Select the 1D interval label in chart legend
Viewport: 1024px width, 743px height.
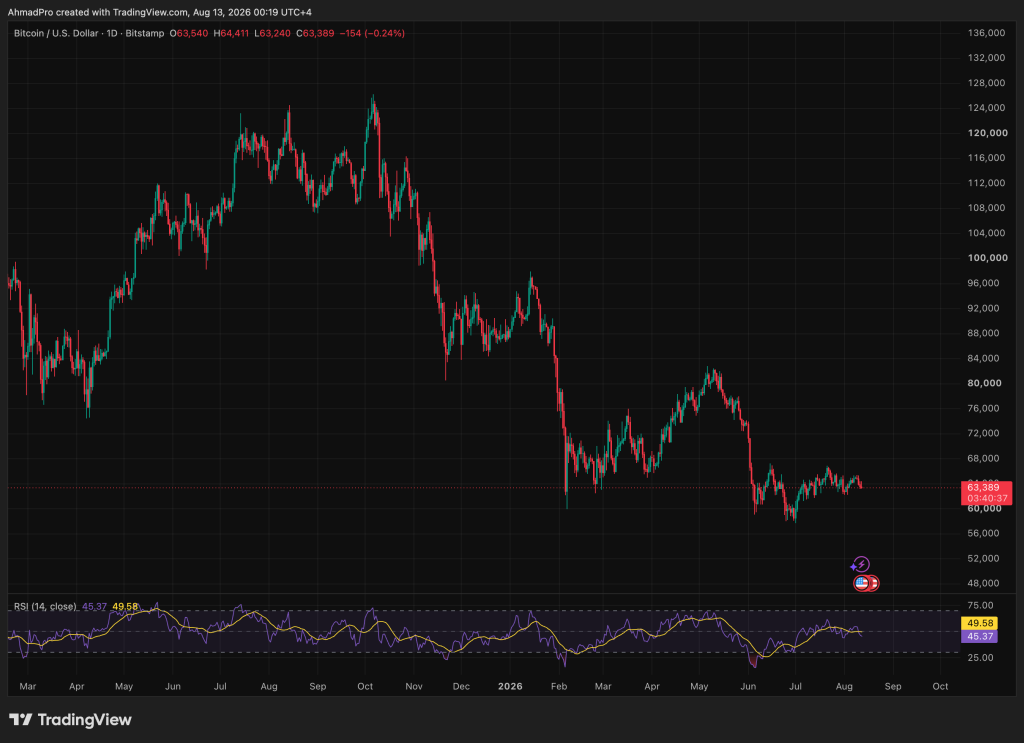click(112, 33)
